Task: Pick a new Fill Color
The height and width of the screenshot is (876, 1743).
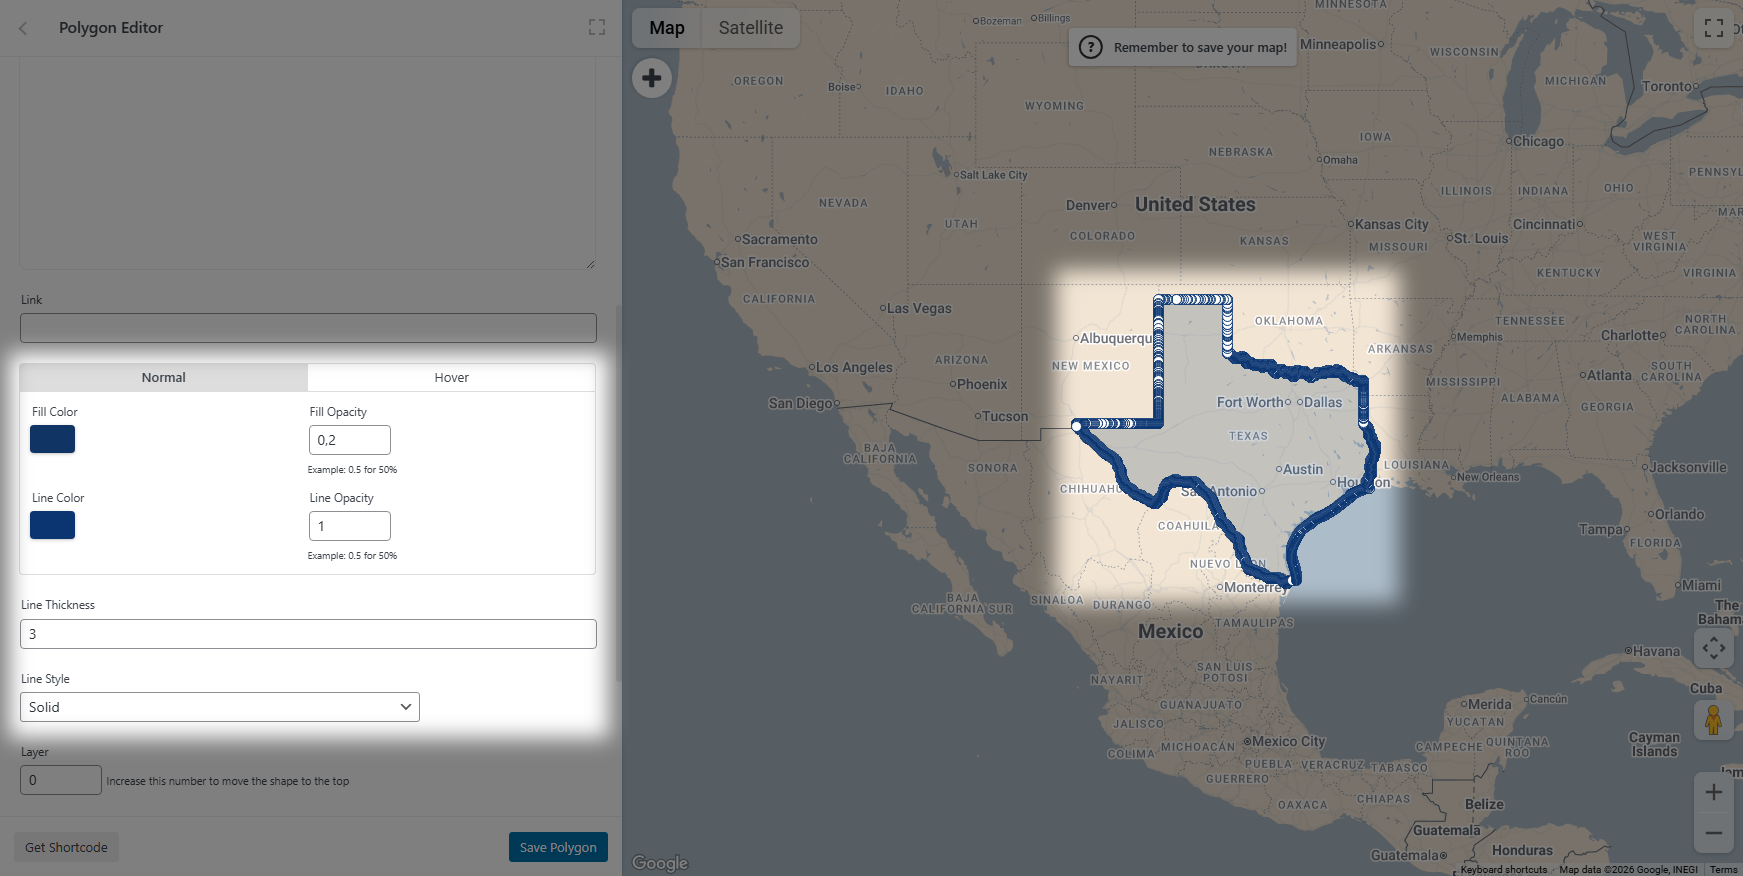Action: tap(52, 439)
